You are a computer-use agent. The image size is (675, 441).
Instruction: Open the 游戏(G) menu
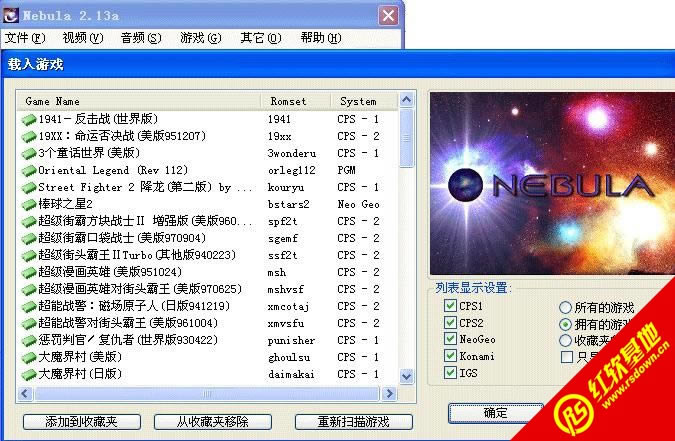200,38
